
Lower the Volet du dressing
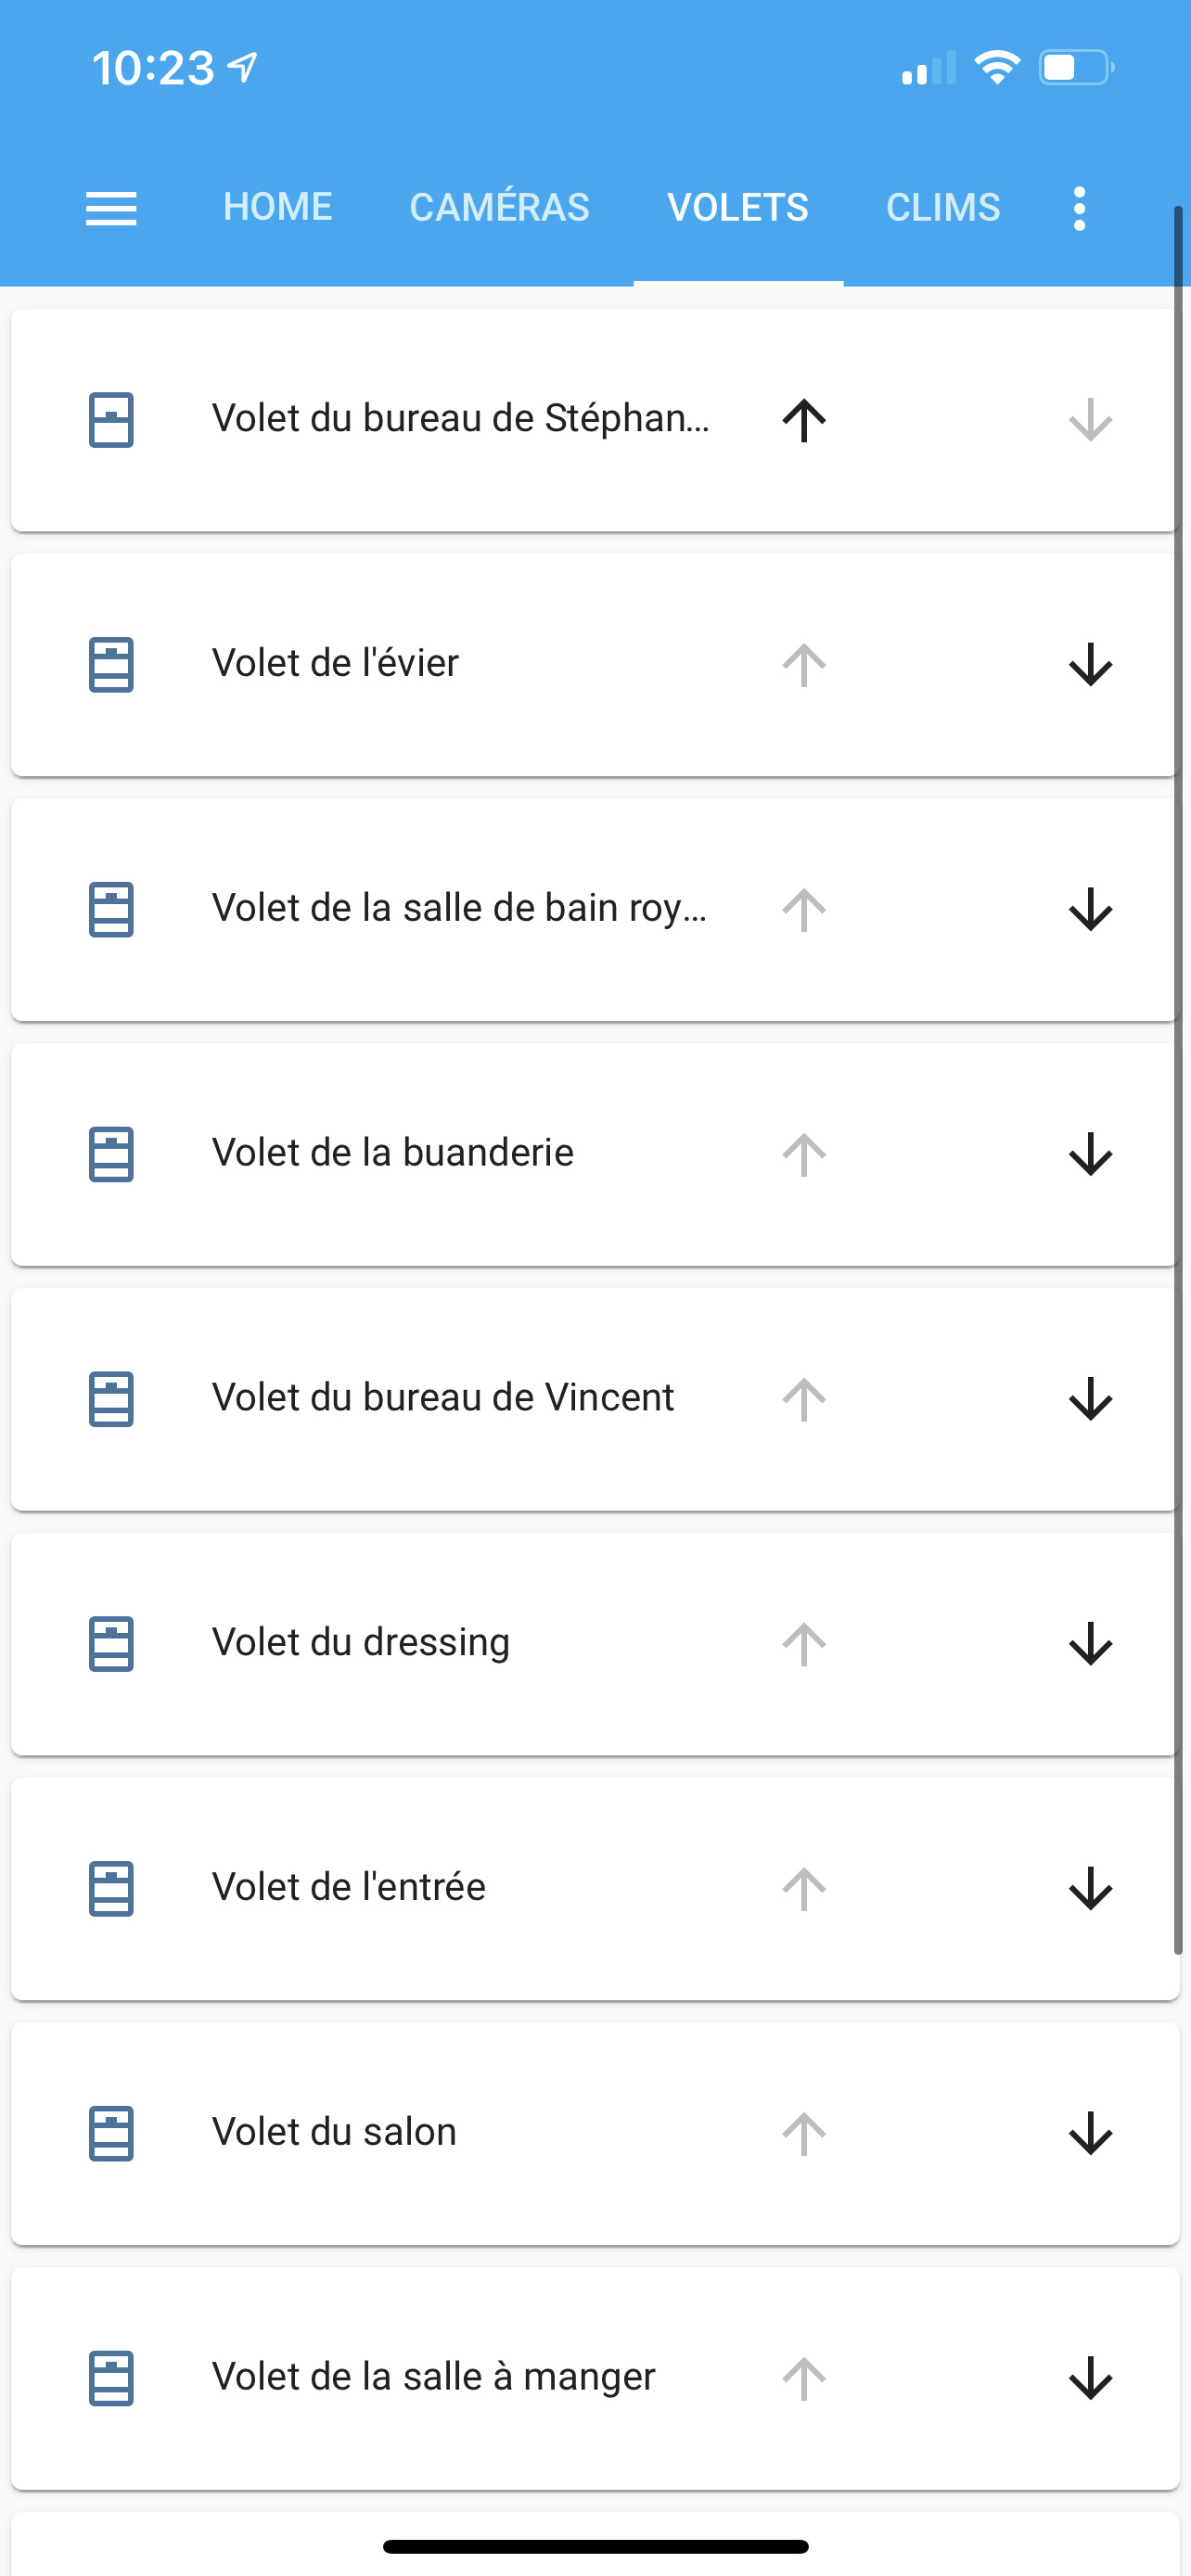point(1090,1644)
